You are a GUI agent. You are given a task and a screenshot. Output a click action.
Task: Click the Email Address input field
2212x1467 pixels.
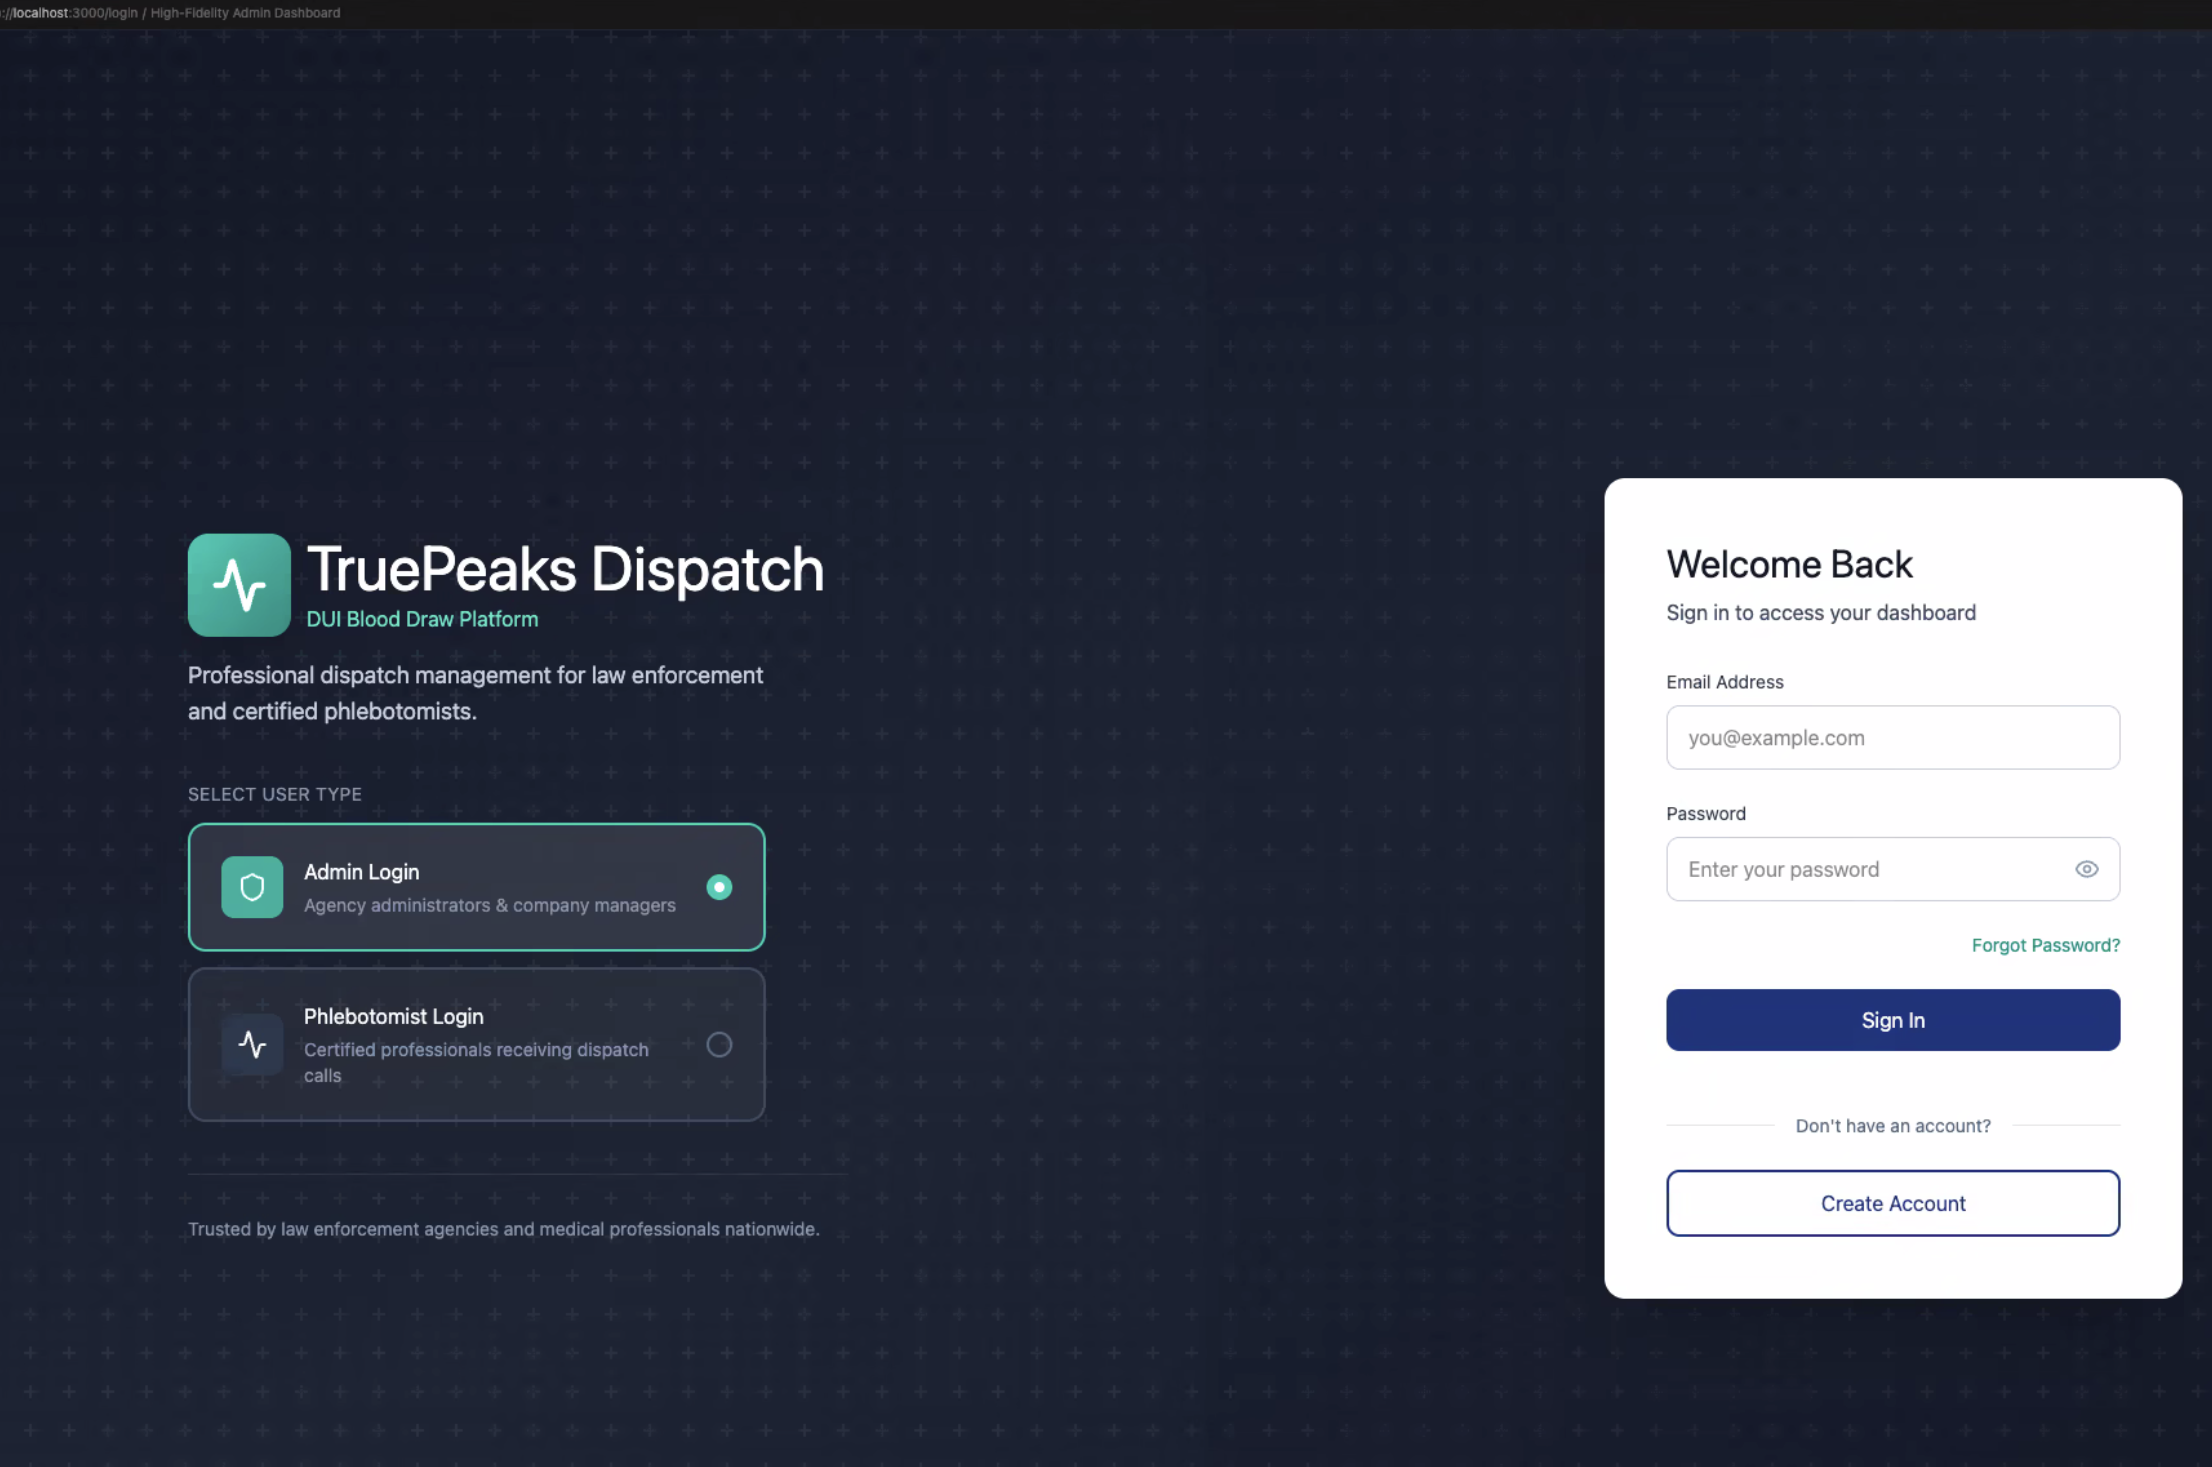[1892, 737]
